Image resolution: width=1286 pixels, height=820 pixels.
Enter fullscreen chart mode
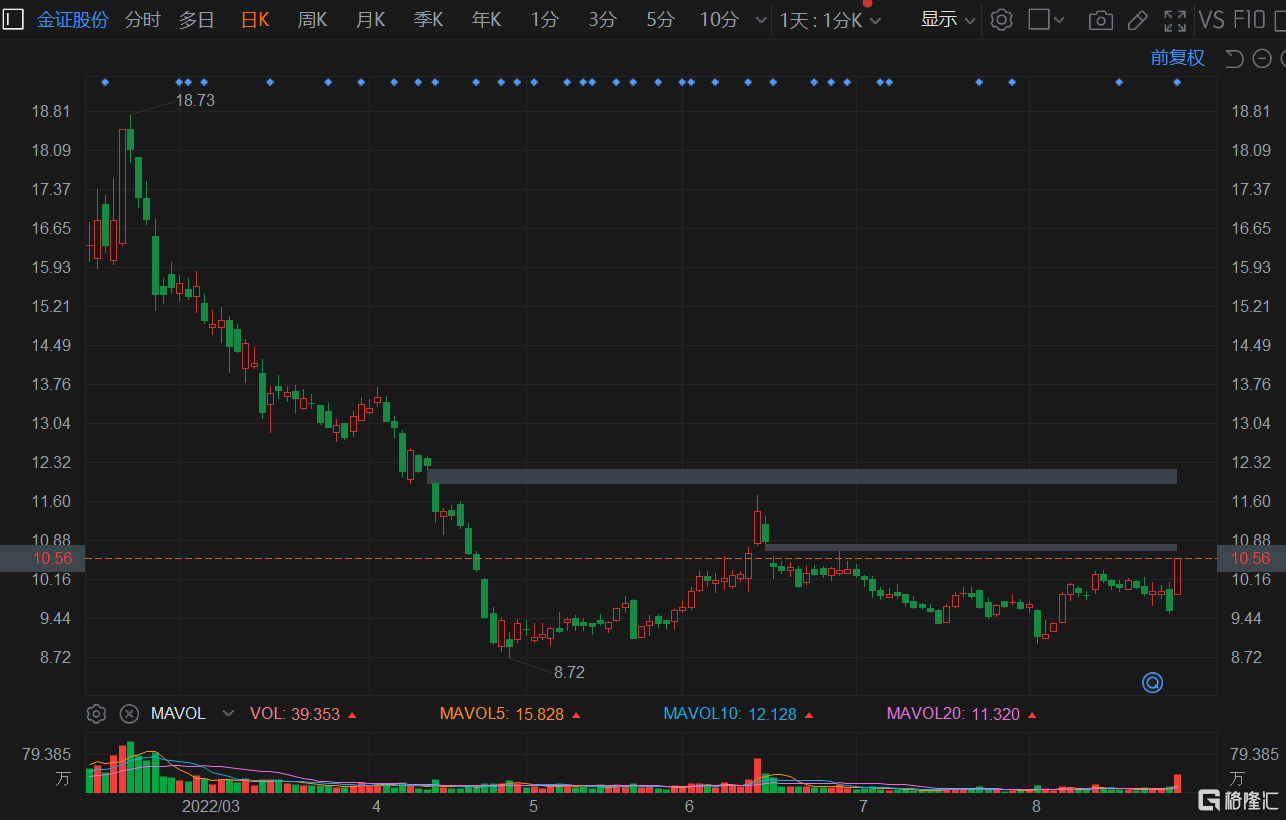pos(1176,20)
